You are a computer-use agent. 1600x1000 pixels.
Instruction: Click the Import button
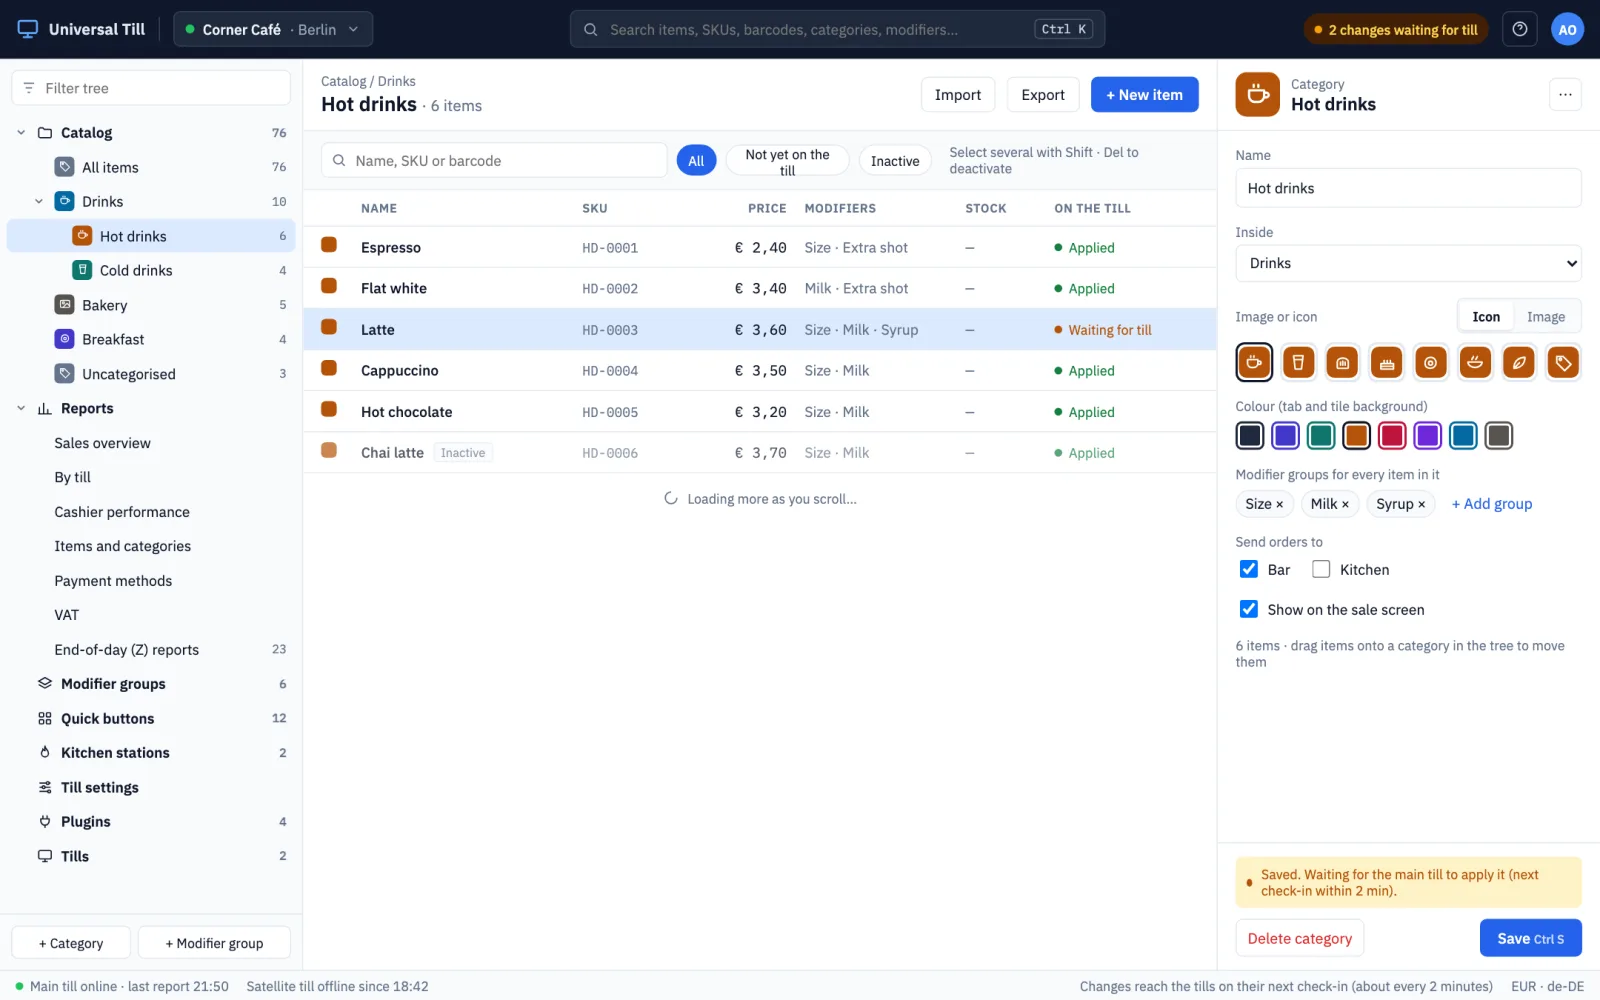point(958,95)
